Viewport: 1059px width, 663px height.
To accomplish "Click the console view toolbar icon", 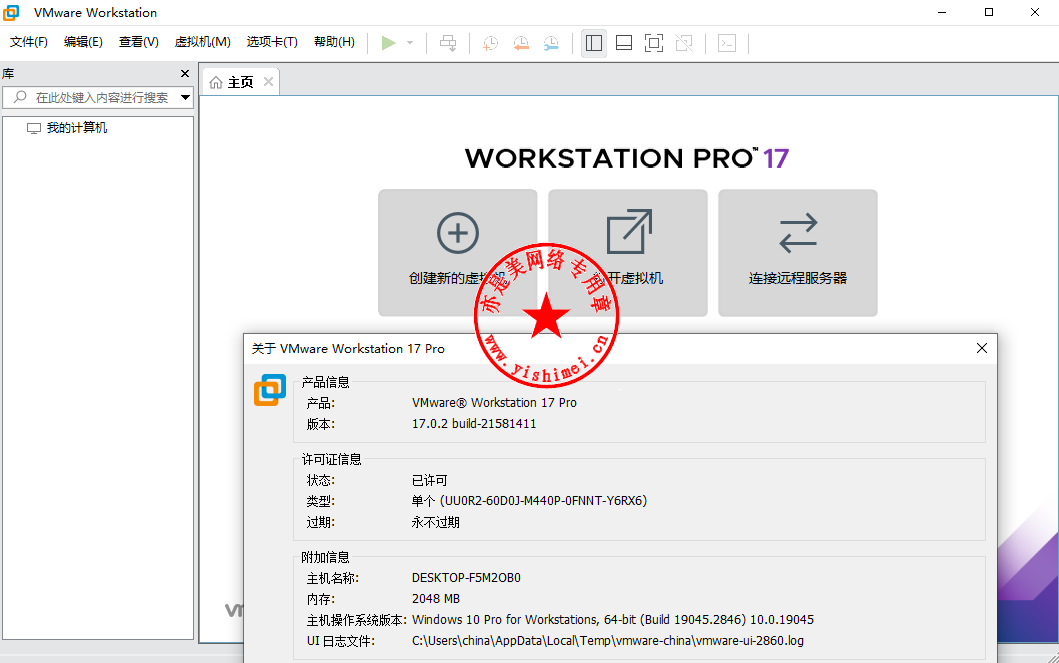I will point(727,43).
